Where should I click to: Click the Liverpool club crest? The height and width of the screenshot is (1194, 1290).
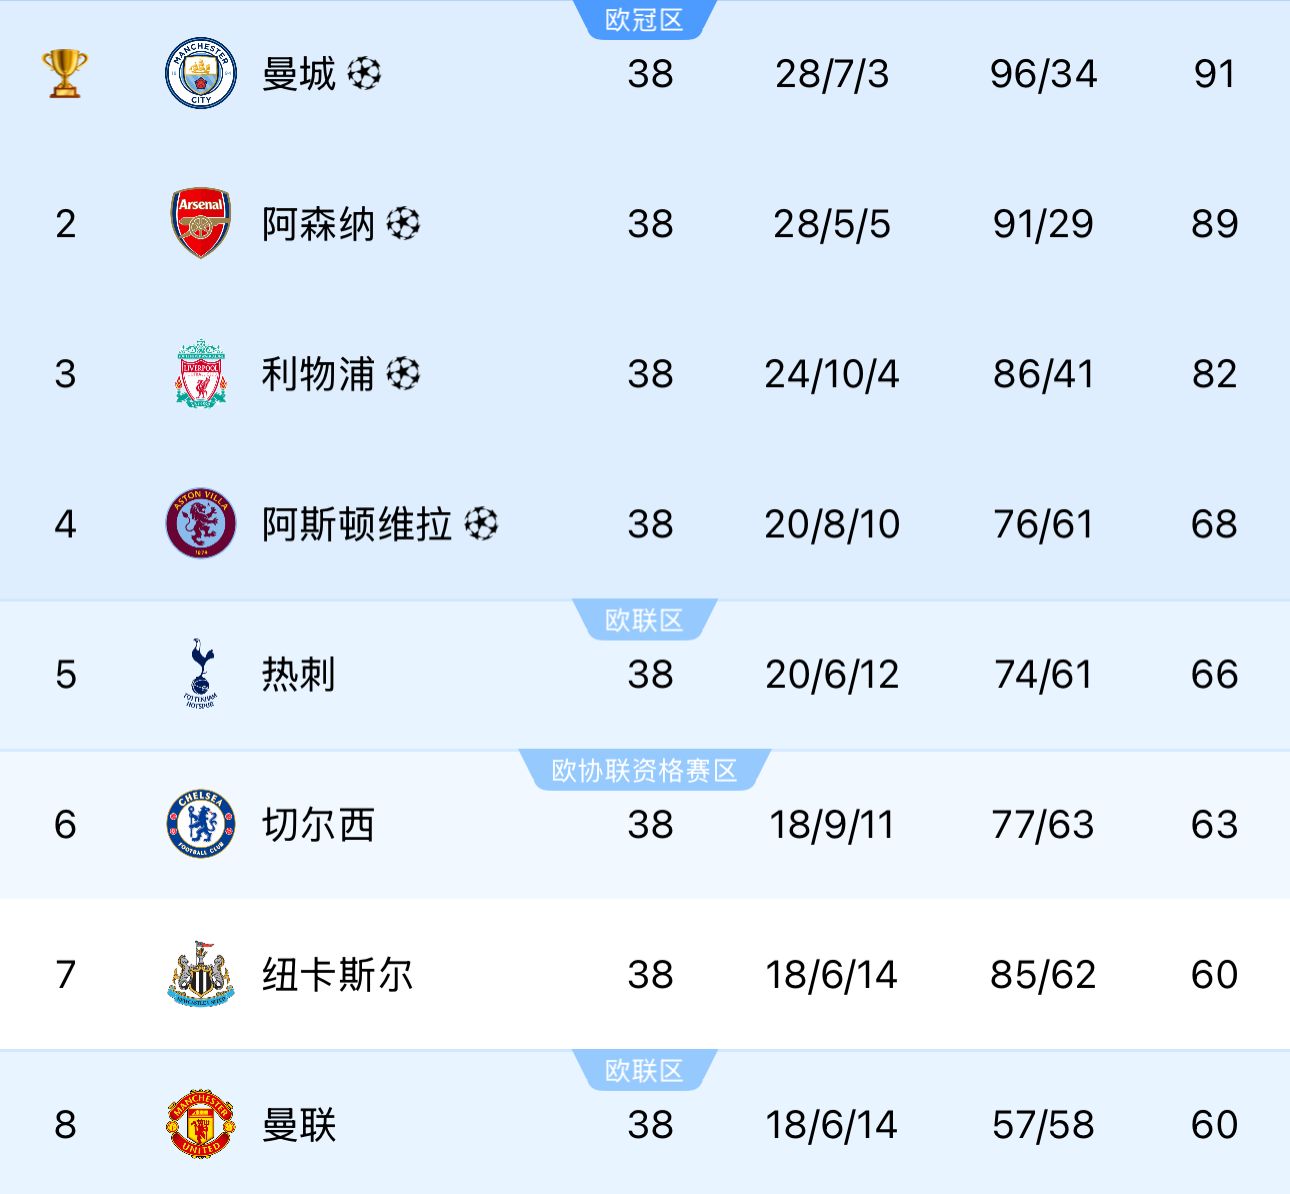(201, 373)
